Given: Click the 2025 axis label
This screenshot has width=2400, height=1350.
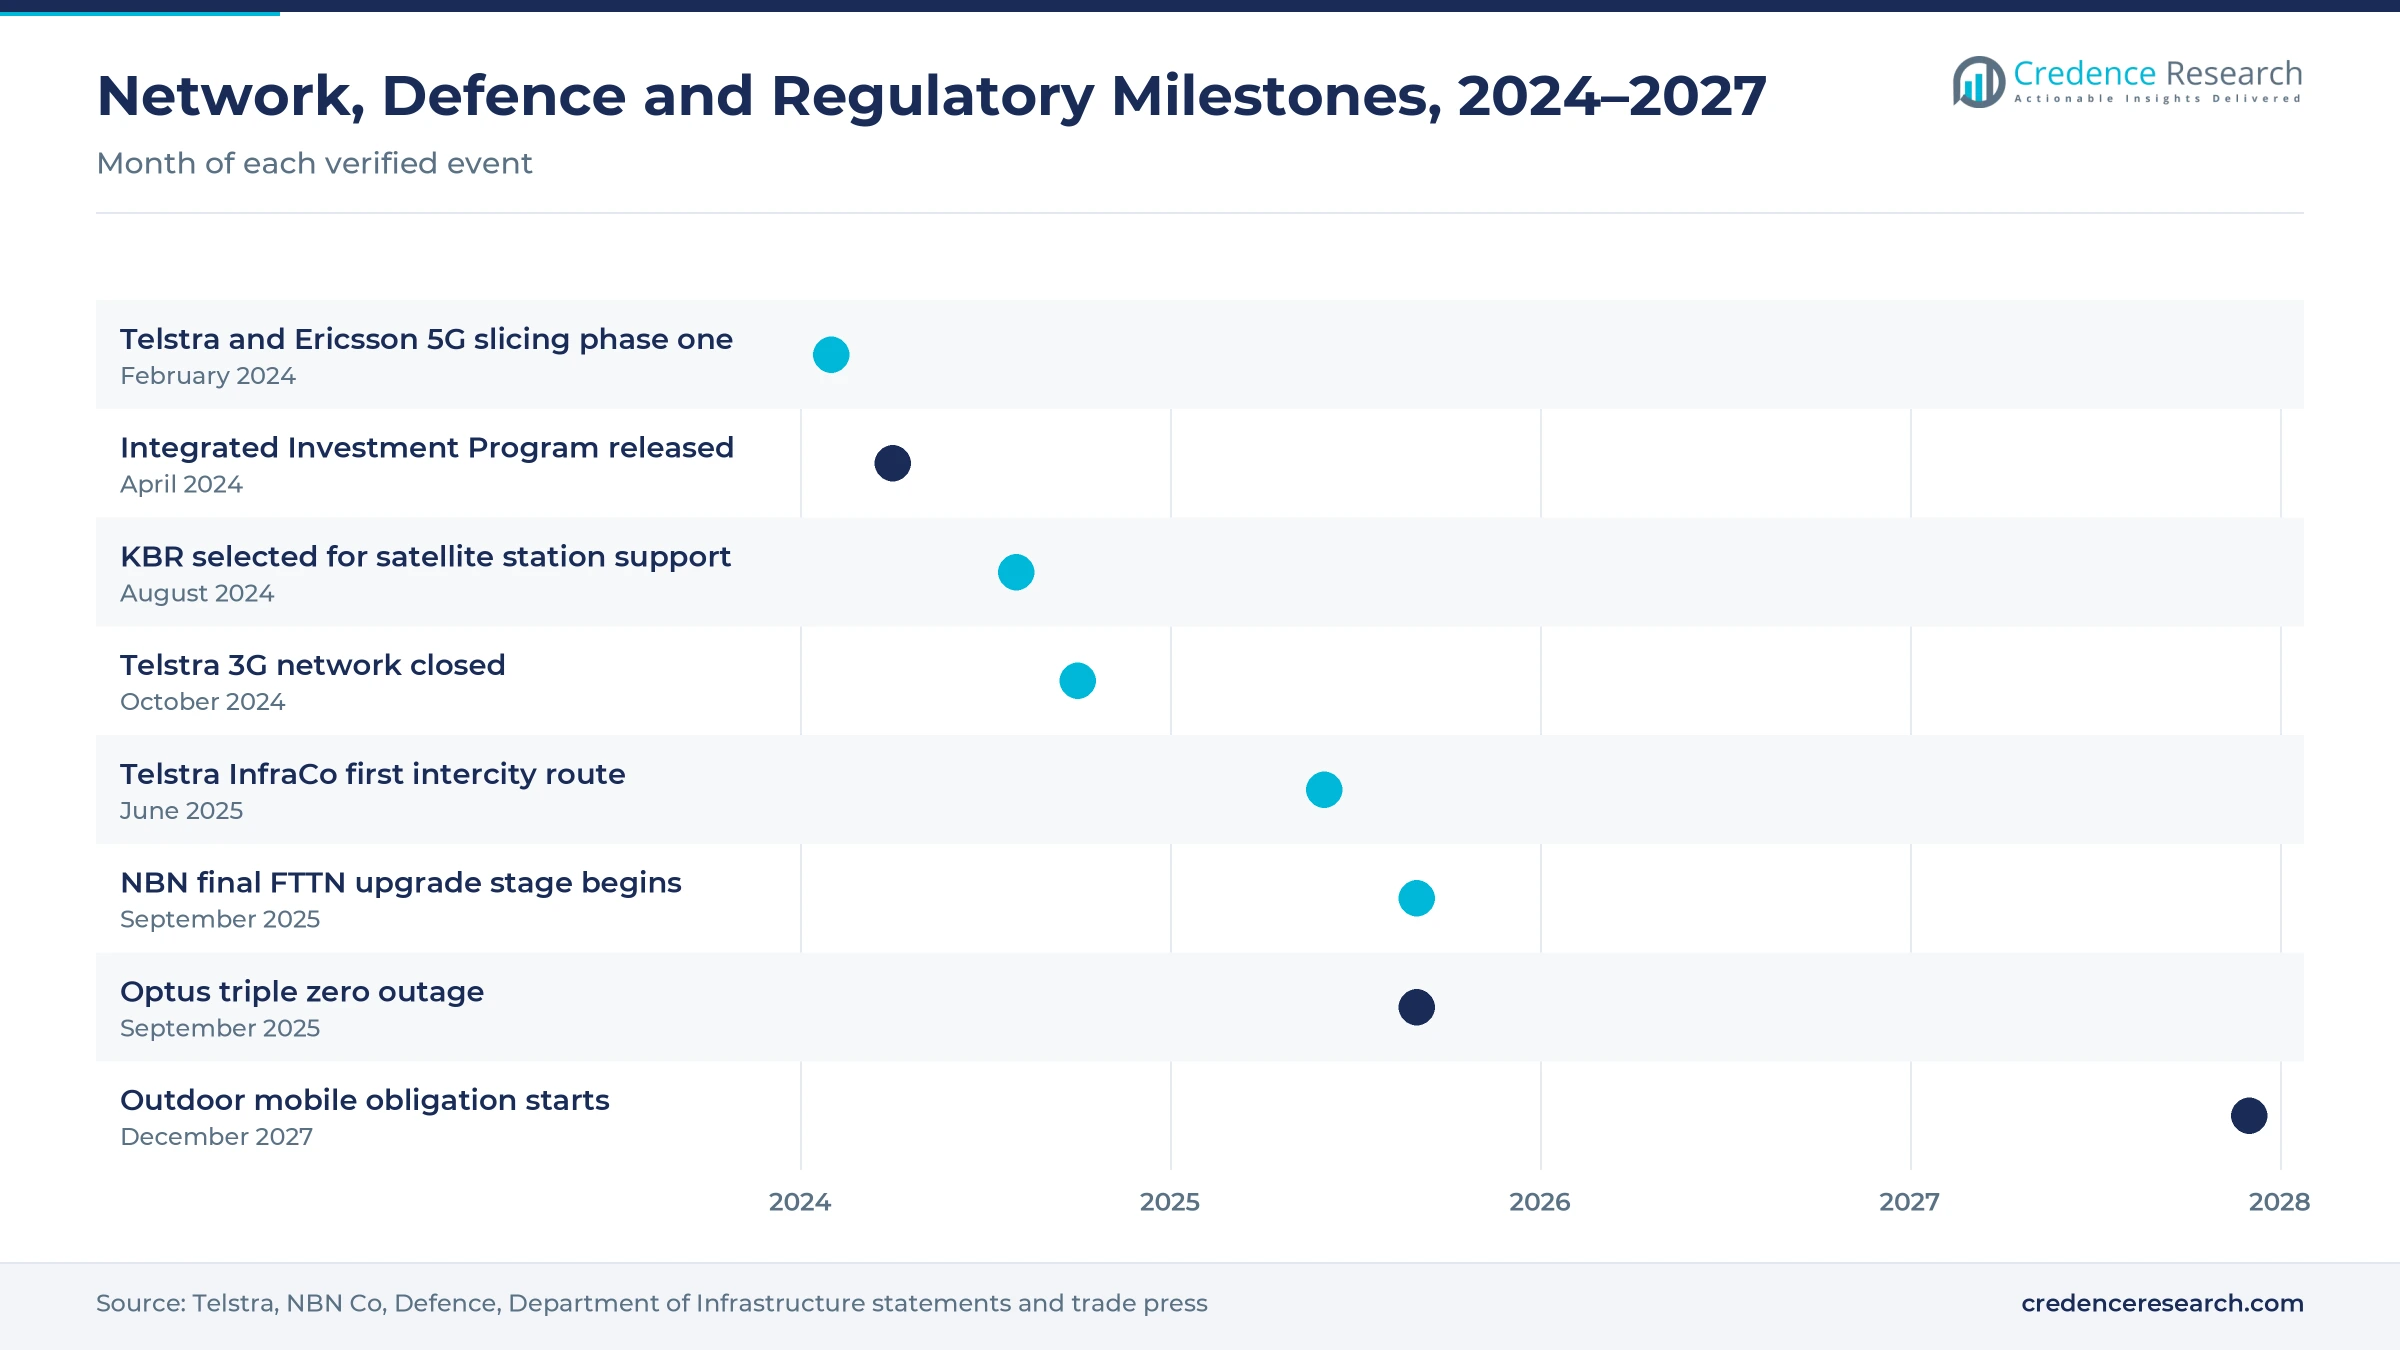Looking at the screenshot, I should pyautogui.click(x=1170, y=1202).
